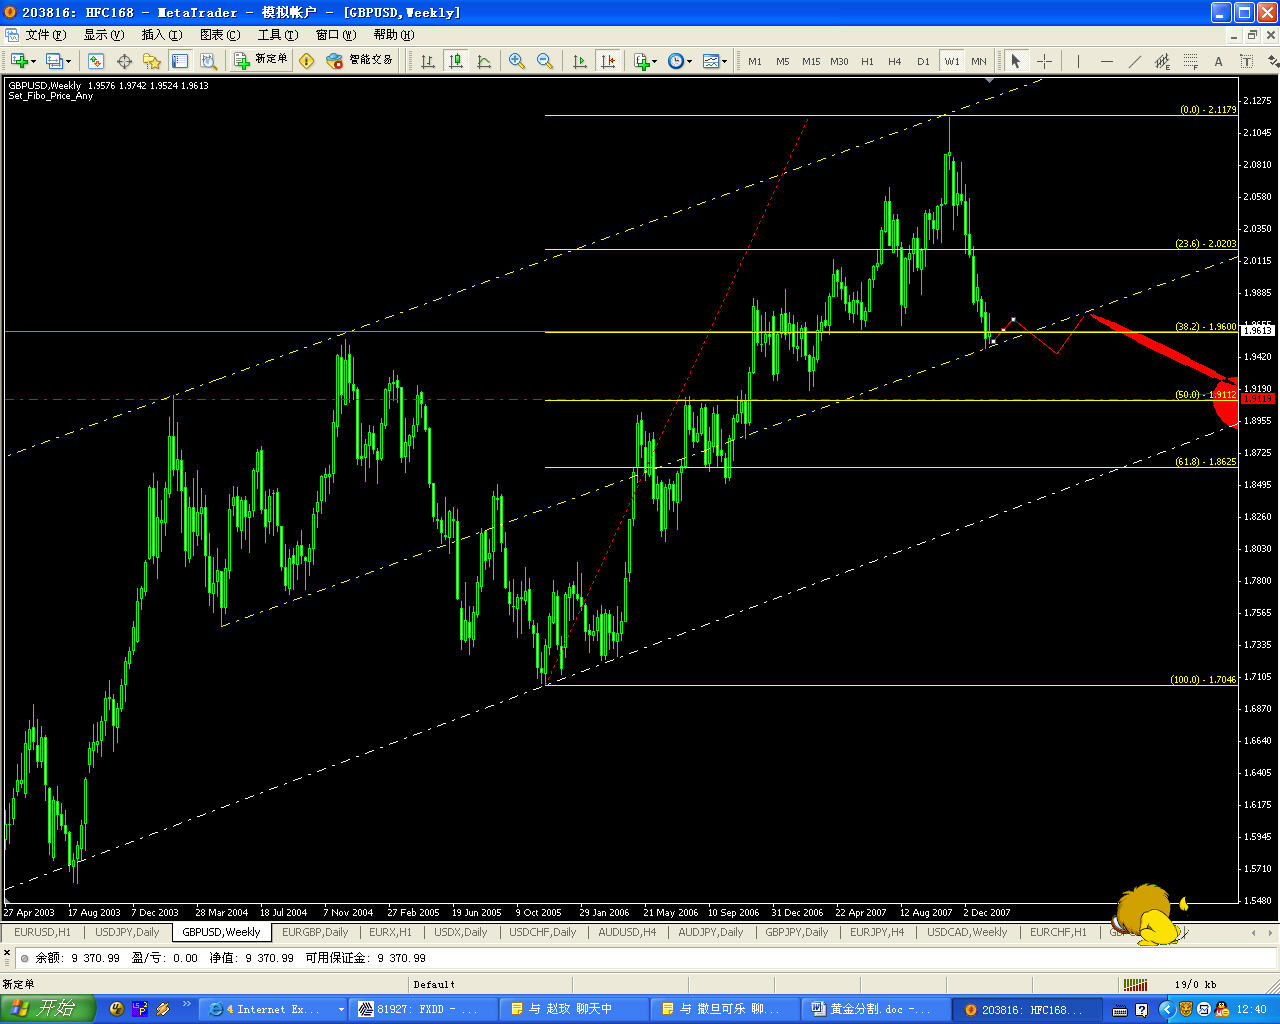Open the periodicity clock dropdown
1280x1024 pixels.
click(x=680, y=61)
